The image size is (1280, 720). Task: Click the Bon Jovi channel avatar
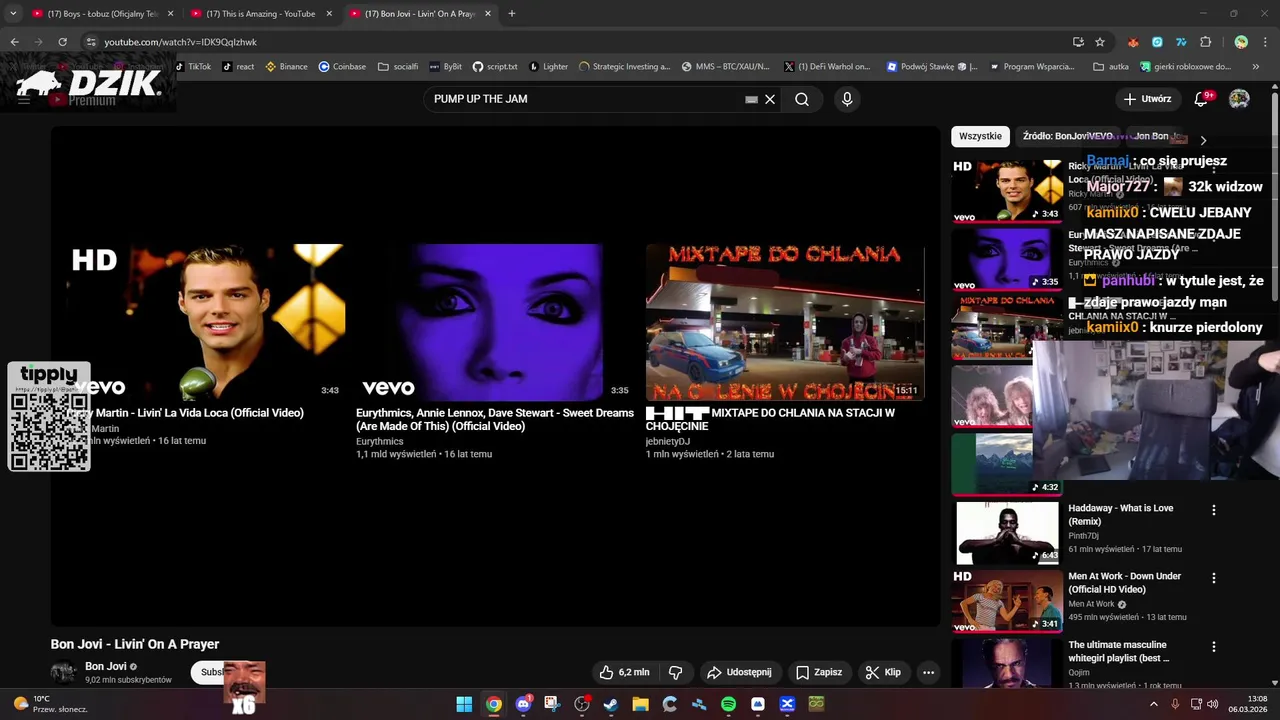(63, 672)
